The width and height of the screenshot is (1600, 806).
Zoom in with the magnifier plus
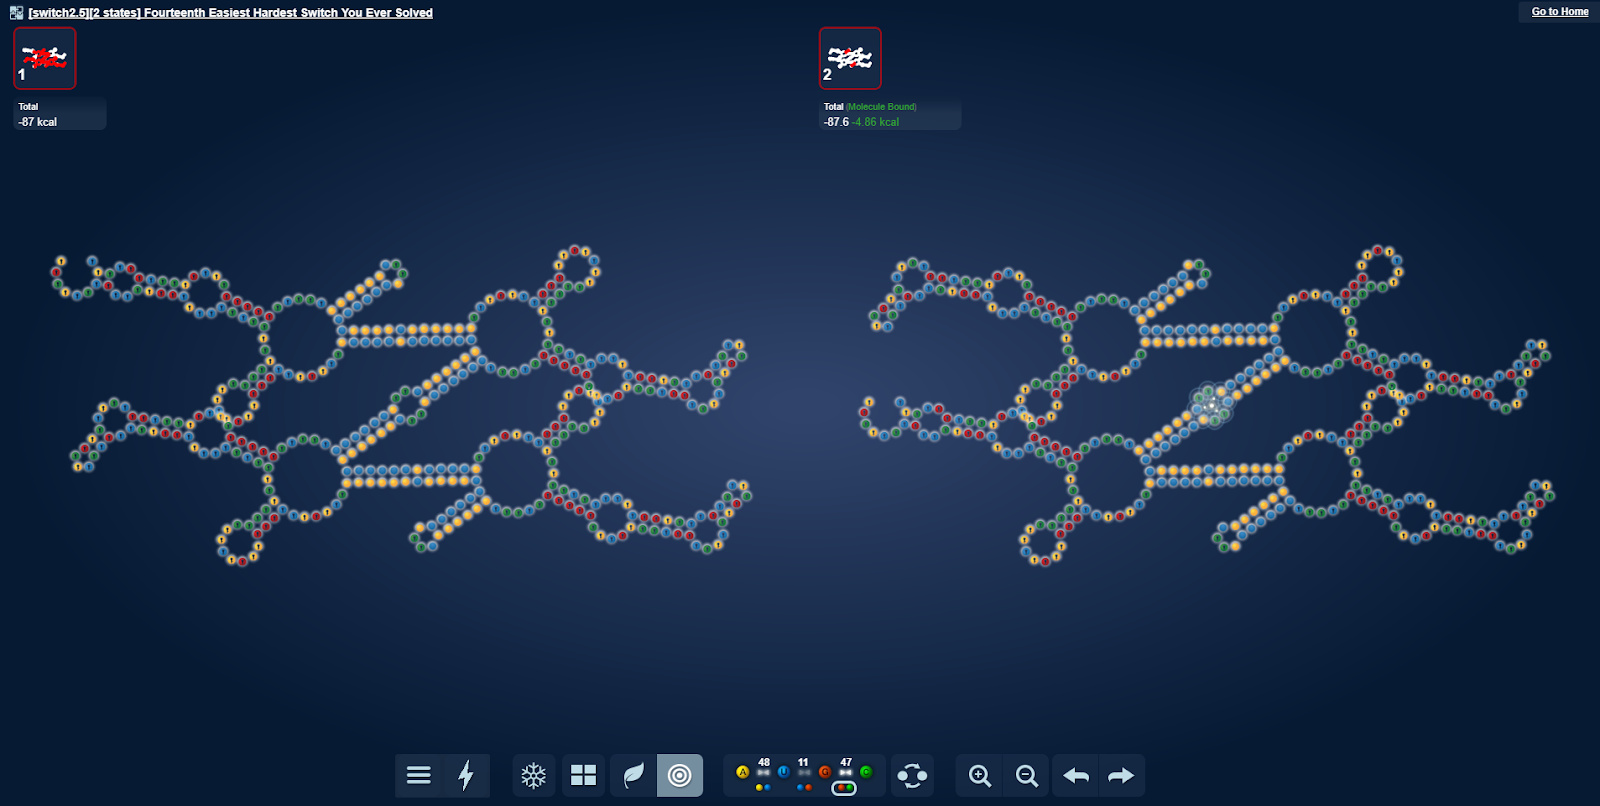(980, 775)
